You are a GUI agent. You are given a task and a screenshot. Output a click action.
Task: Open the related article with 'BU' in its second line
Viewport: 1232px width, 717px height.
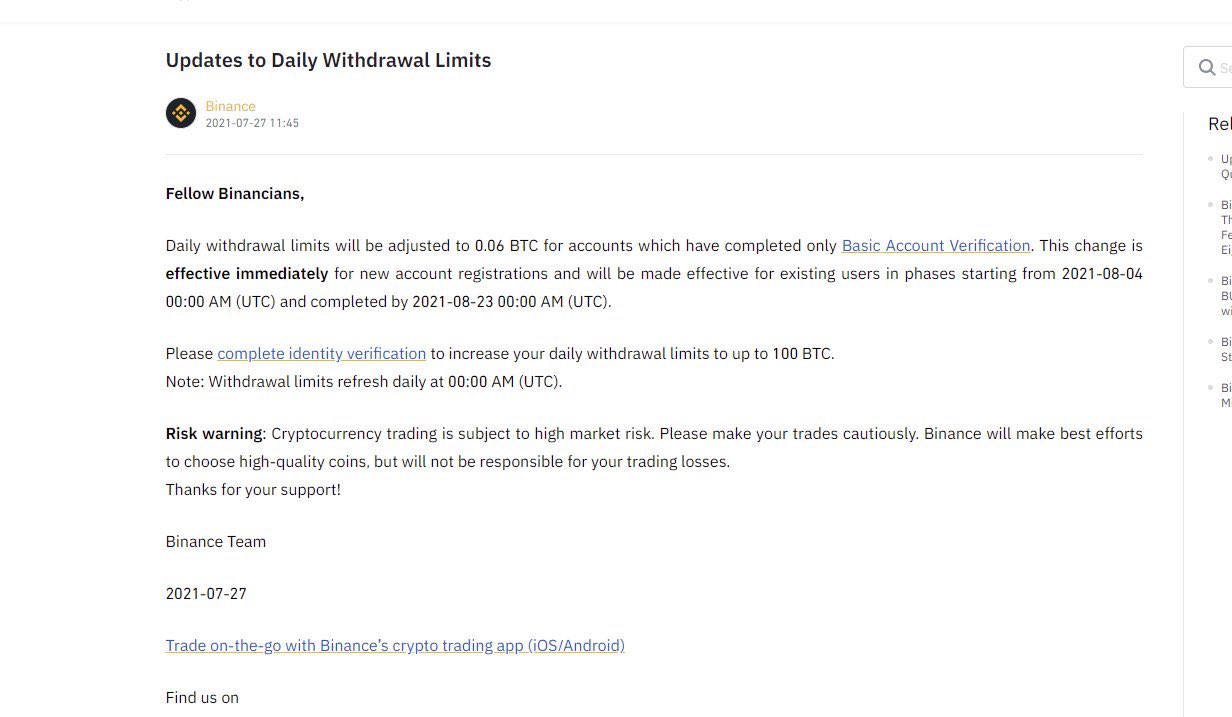1226,296
